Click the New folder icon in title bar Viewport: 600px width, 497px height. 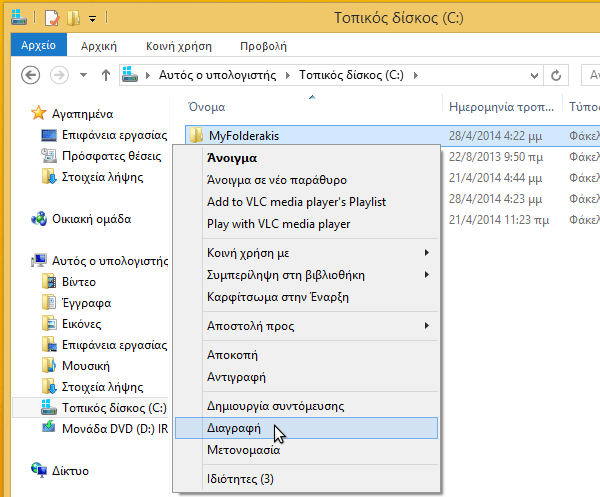click(x=73, y=17)
